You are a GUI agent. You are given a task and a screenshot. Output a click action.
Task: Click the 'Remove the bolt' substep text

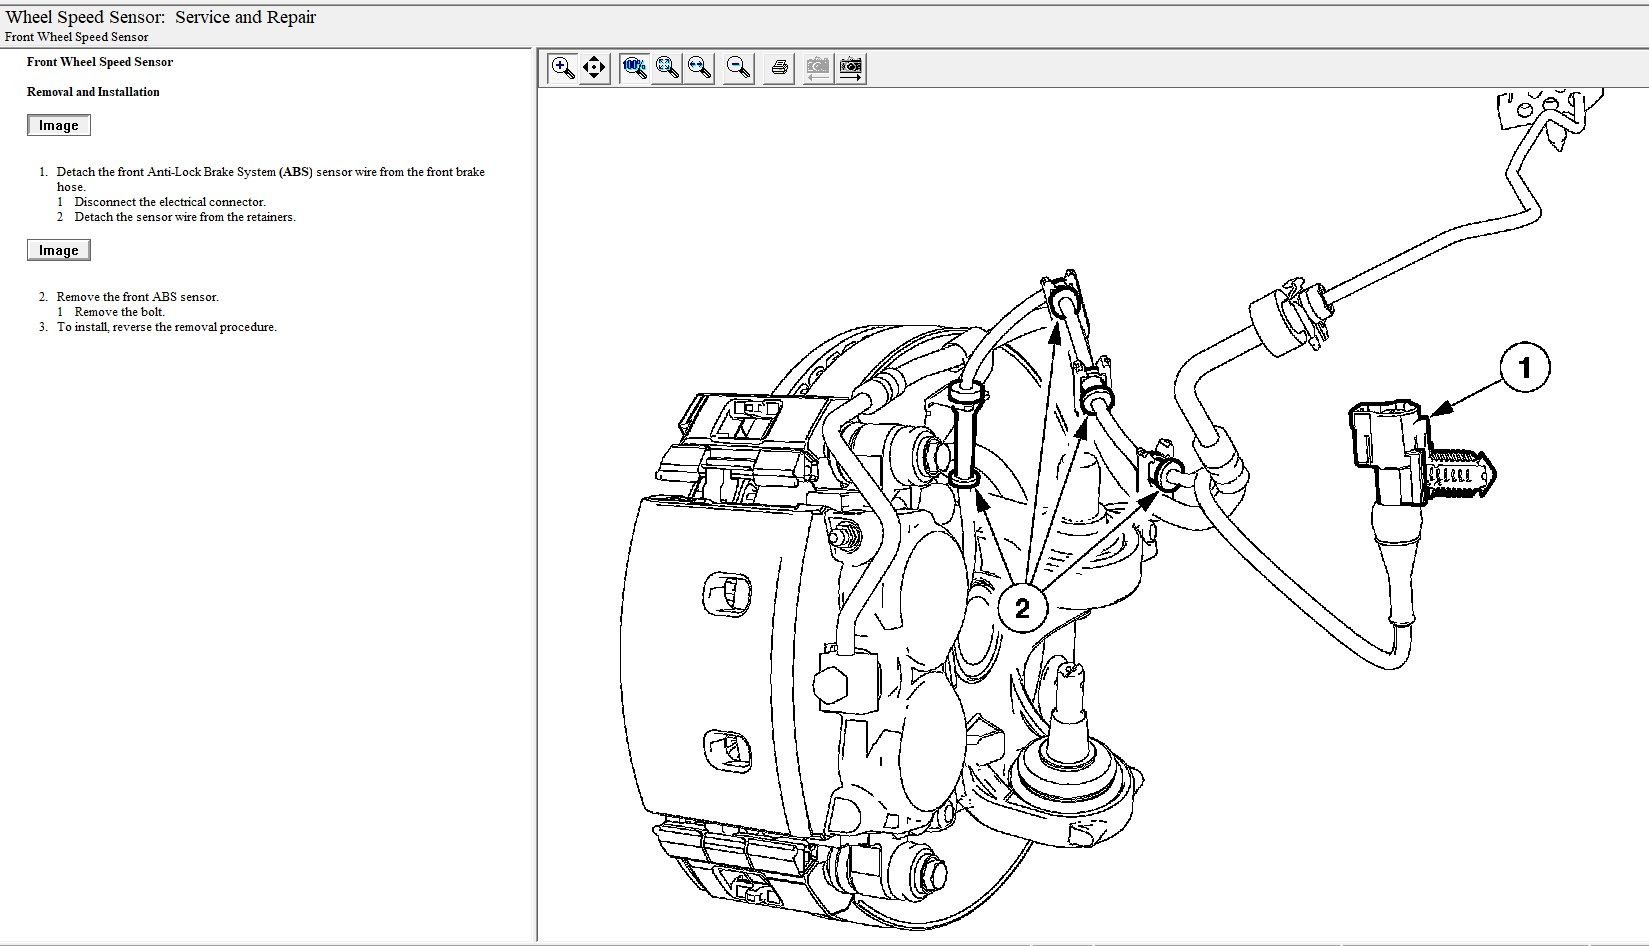pos(119,312)
